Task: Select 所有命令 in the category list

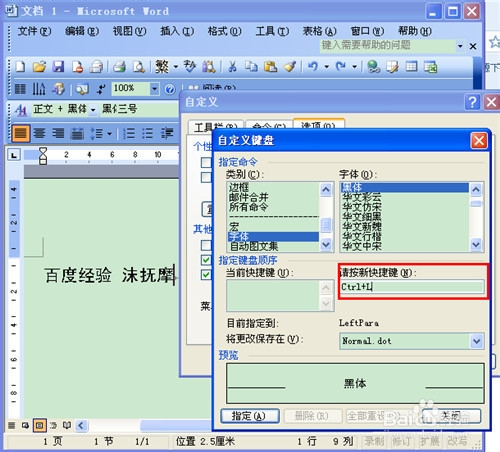Action: 273,207
